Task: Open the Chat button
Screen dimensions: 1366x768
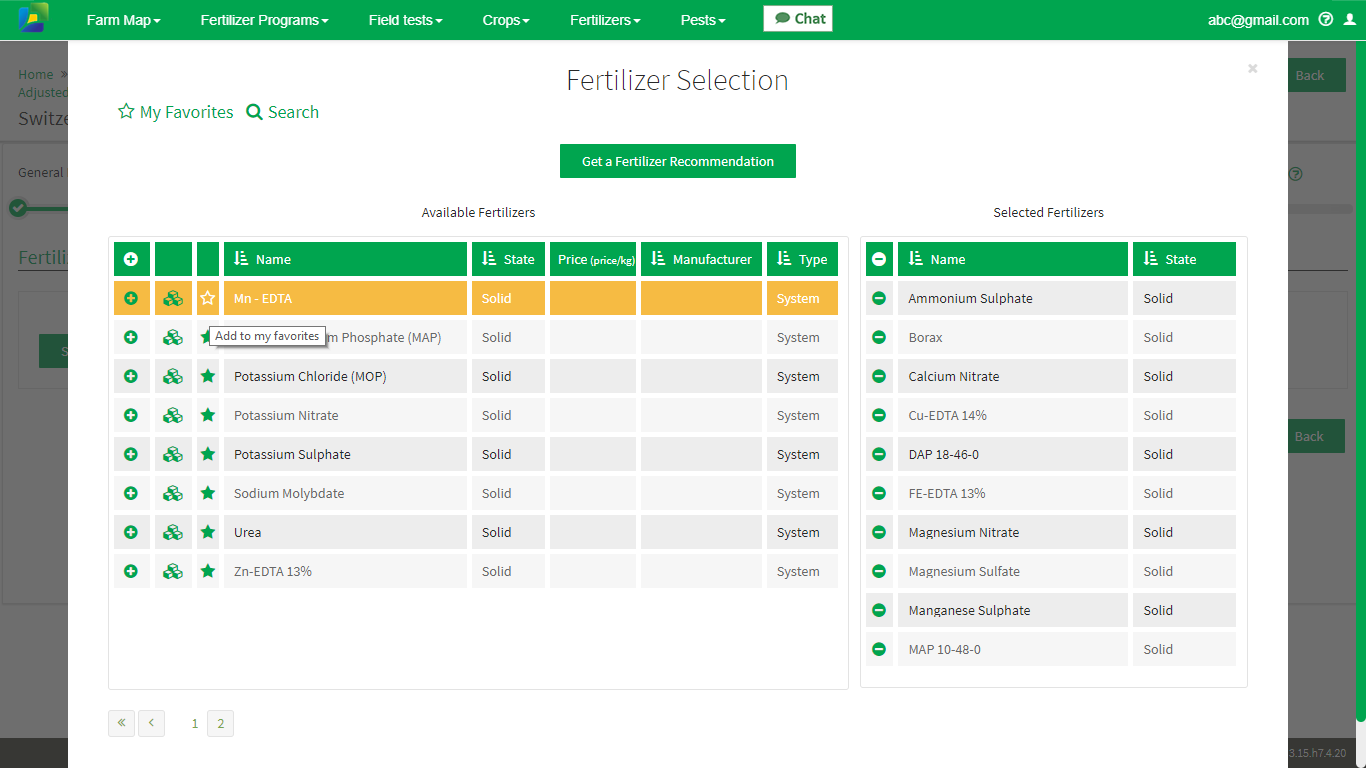Action: pos(798,19)
